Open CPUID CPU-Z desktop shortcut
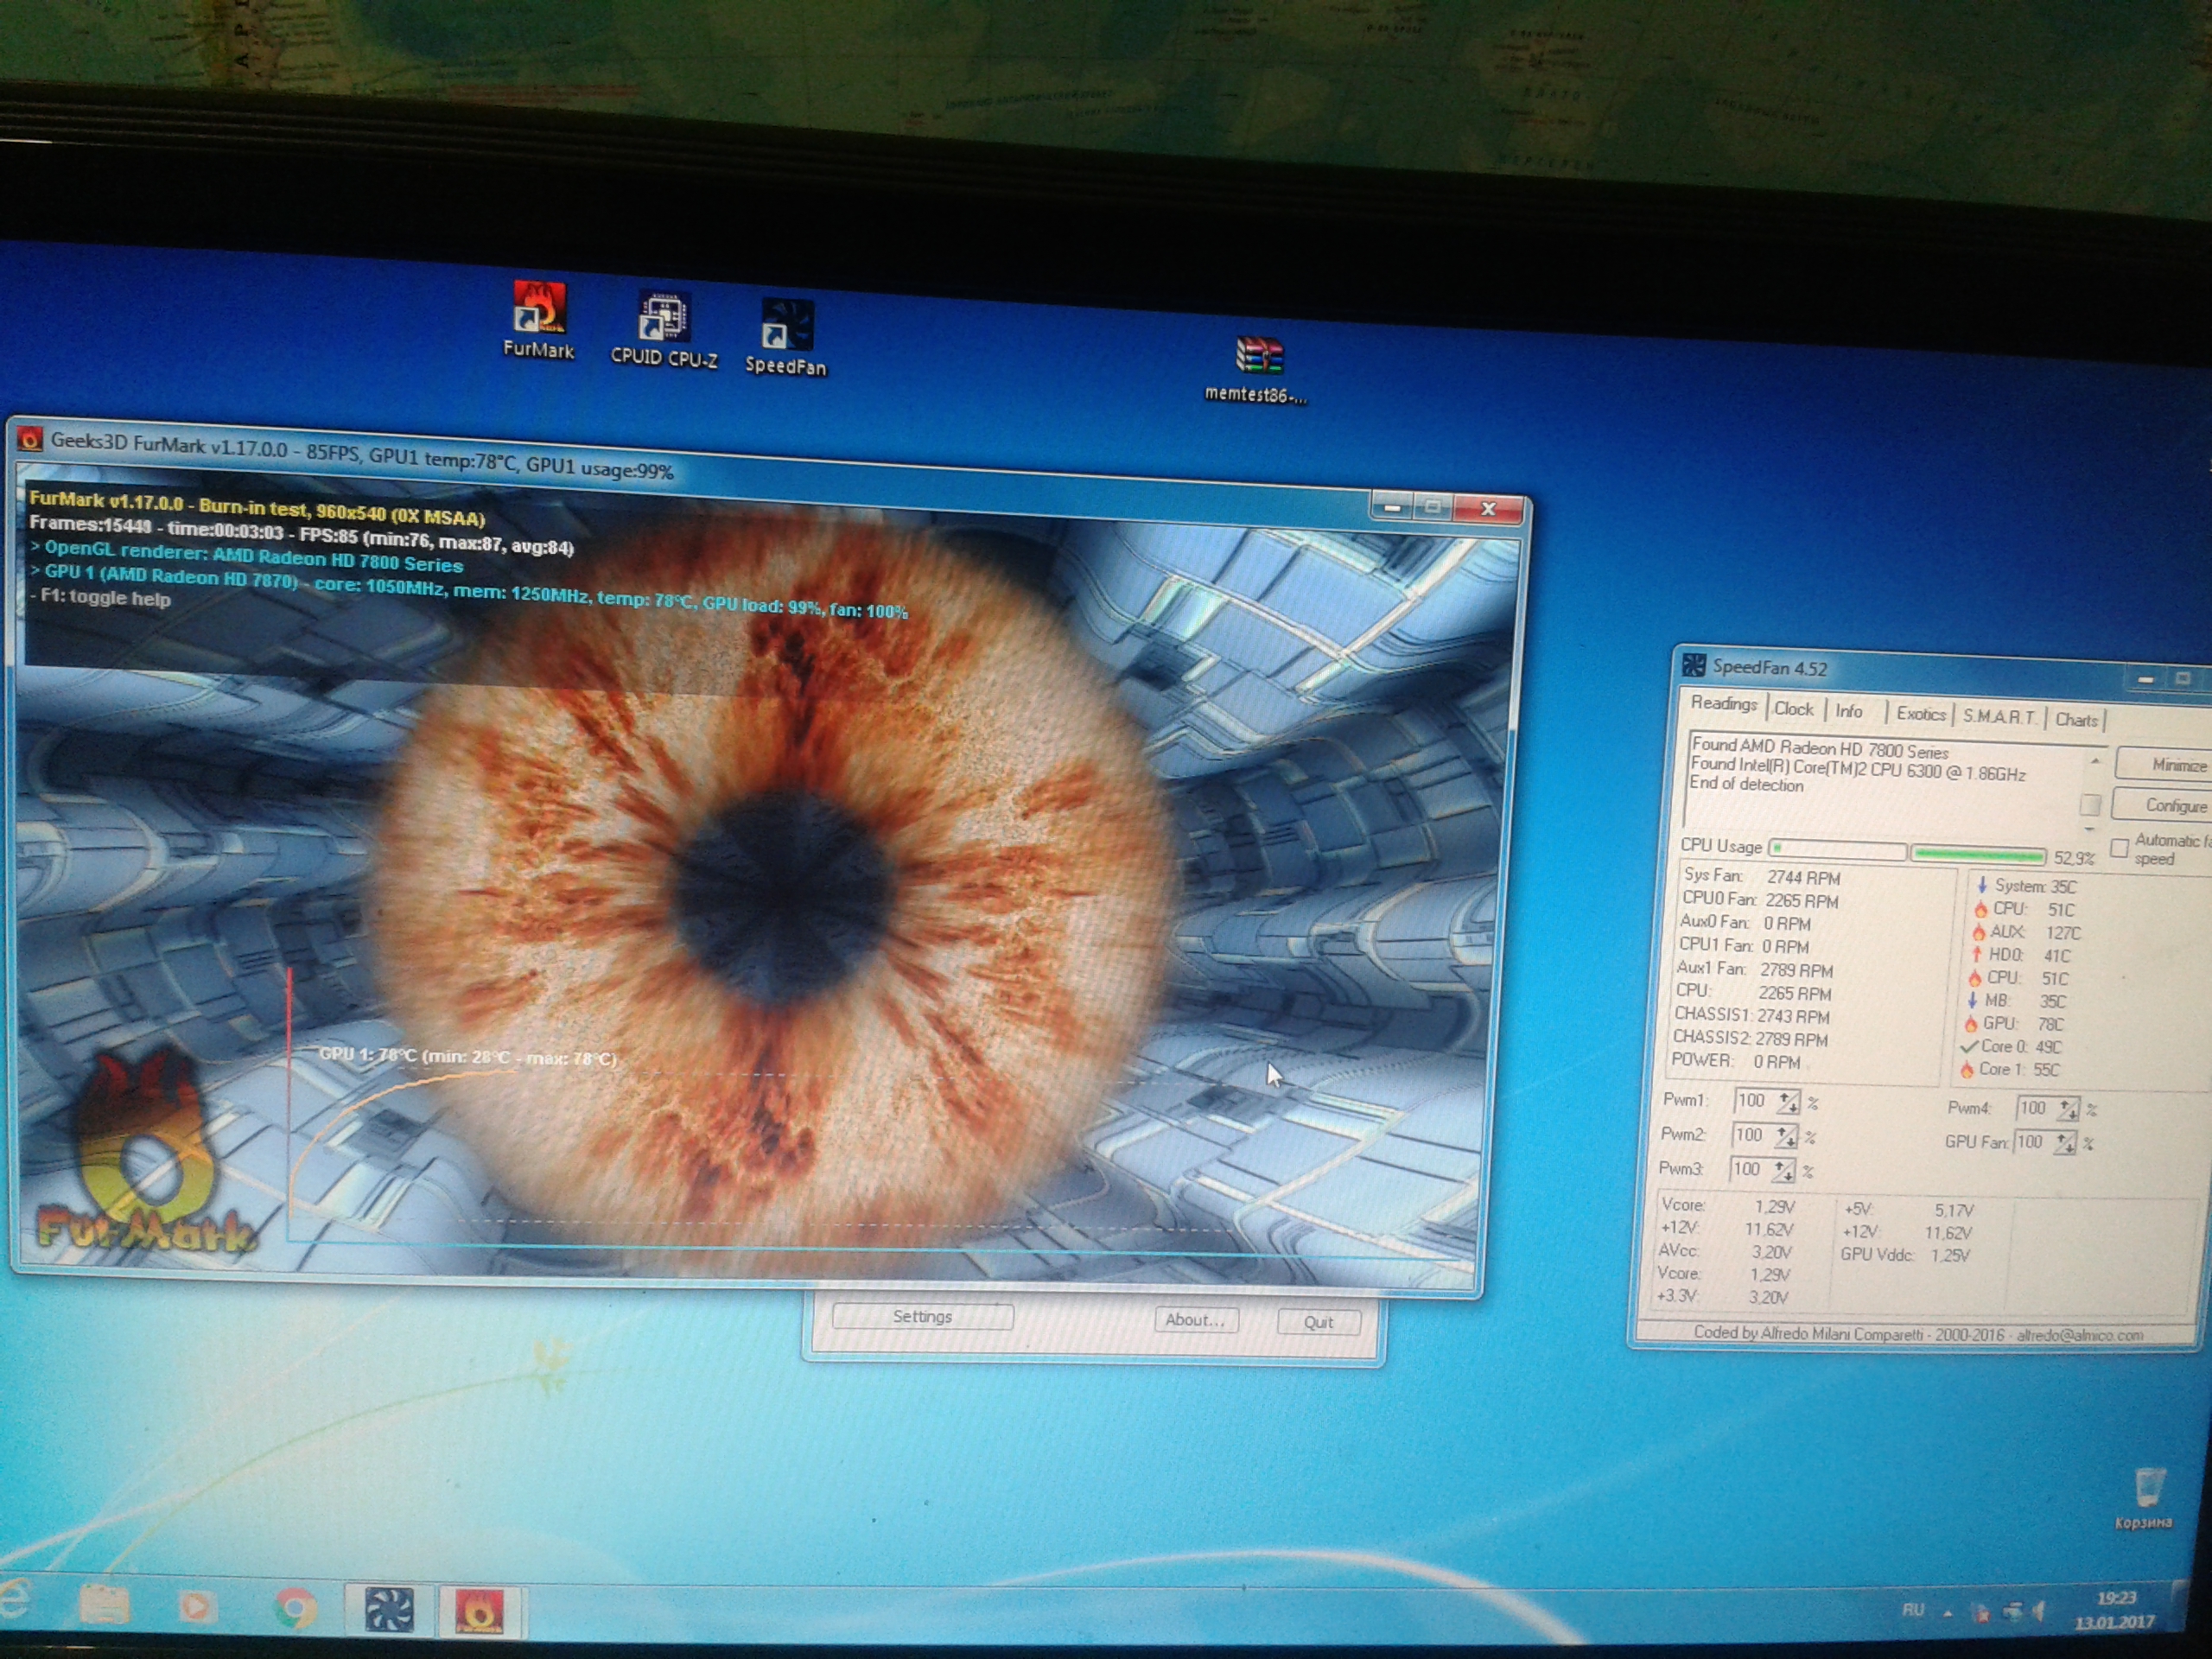Viewport: 2212px width, 1659px height. point(662,318)
